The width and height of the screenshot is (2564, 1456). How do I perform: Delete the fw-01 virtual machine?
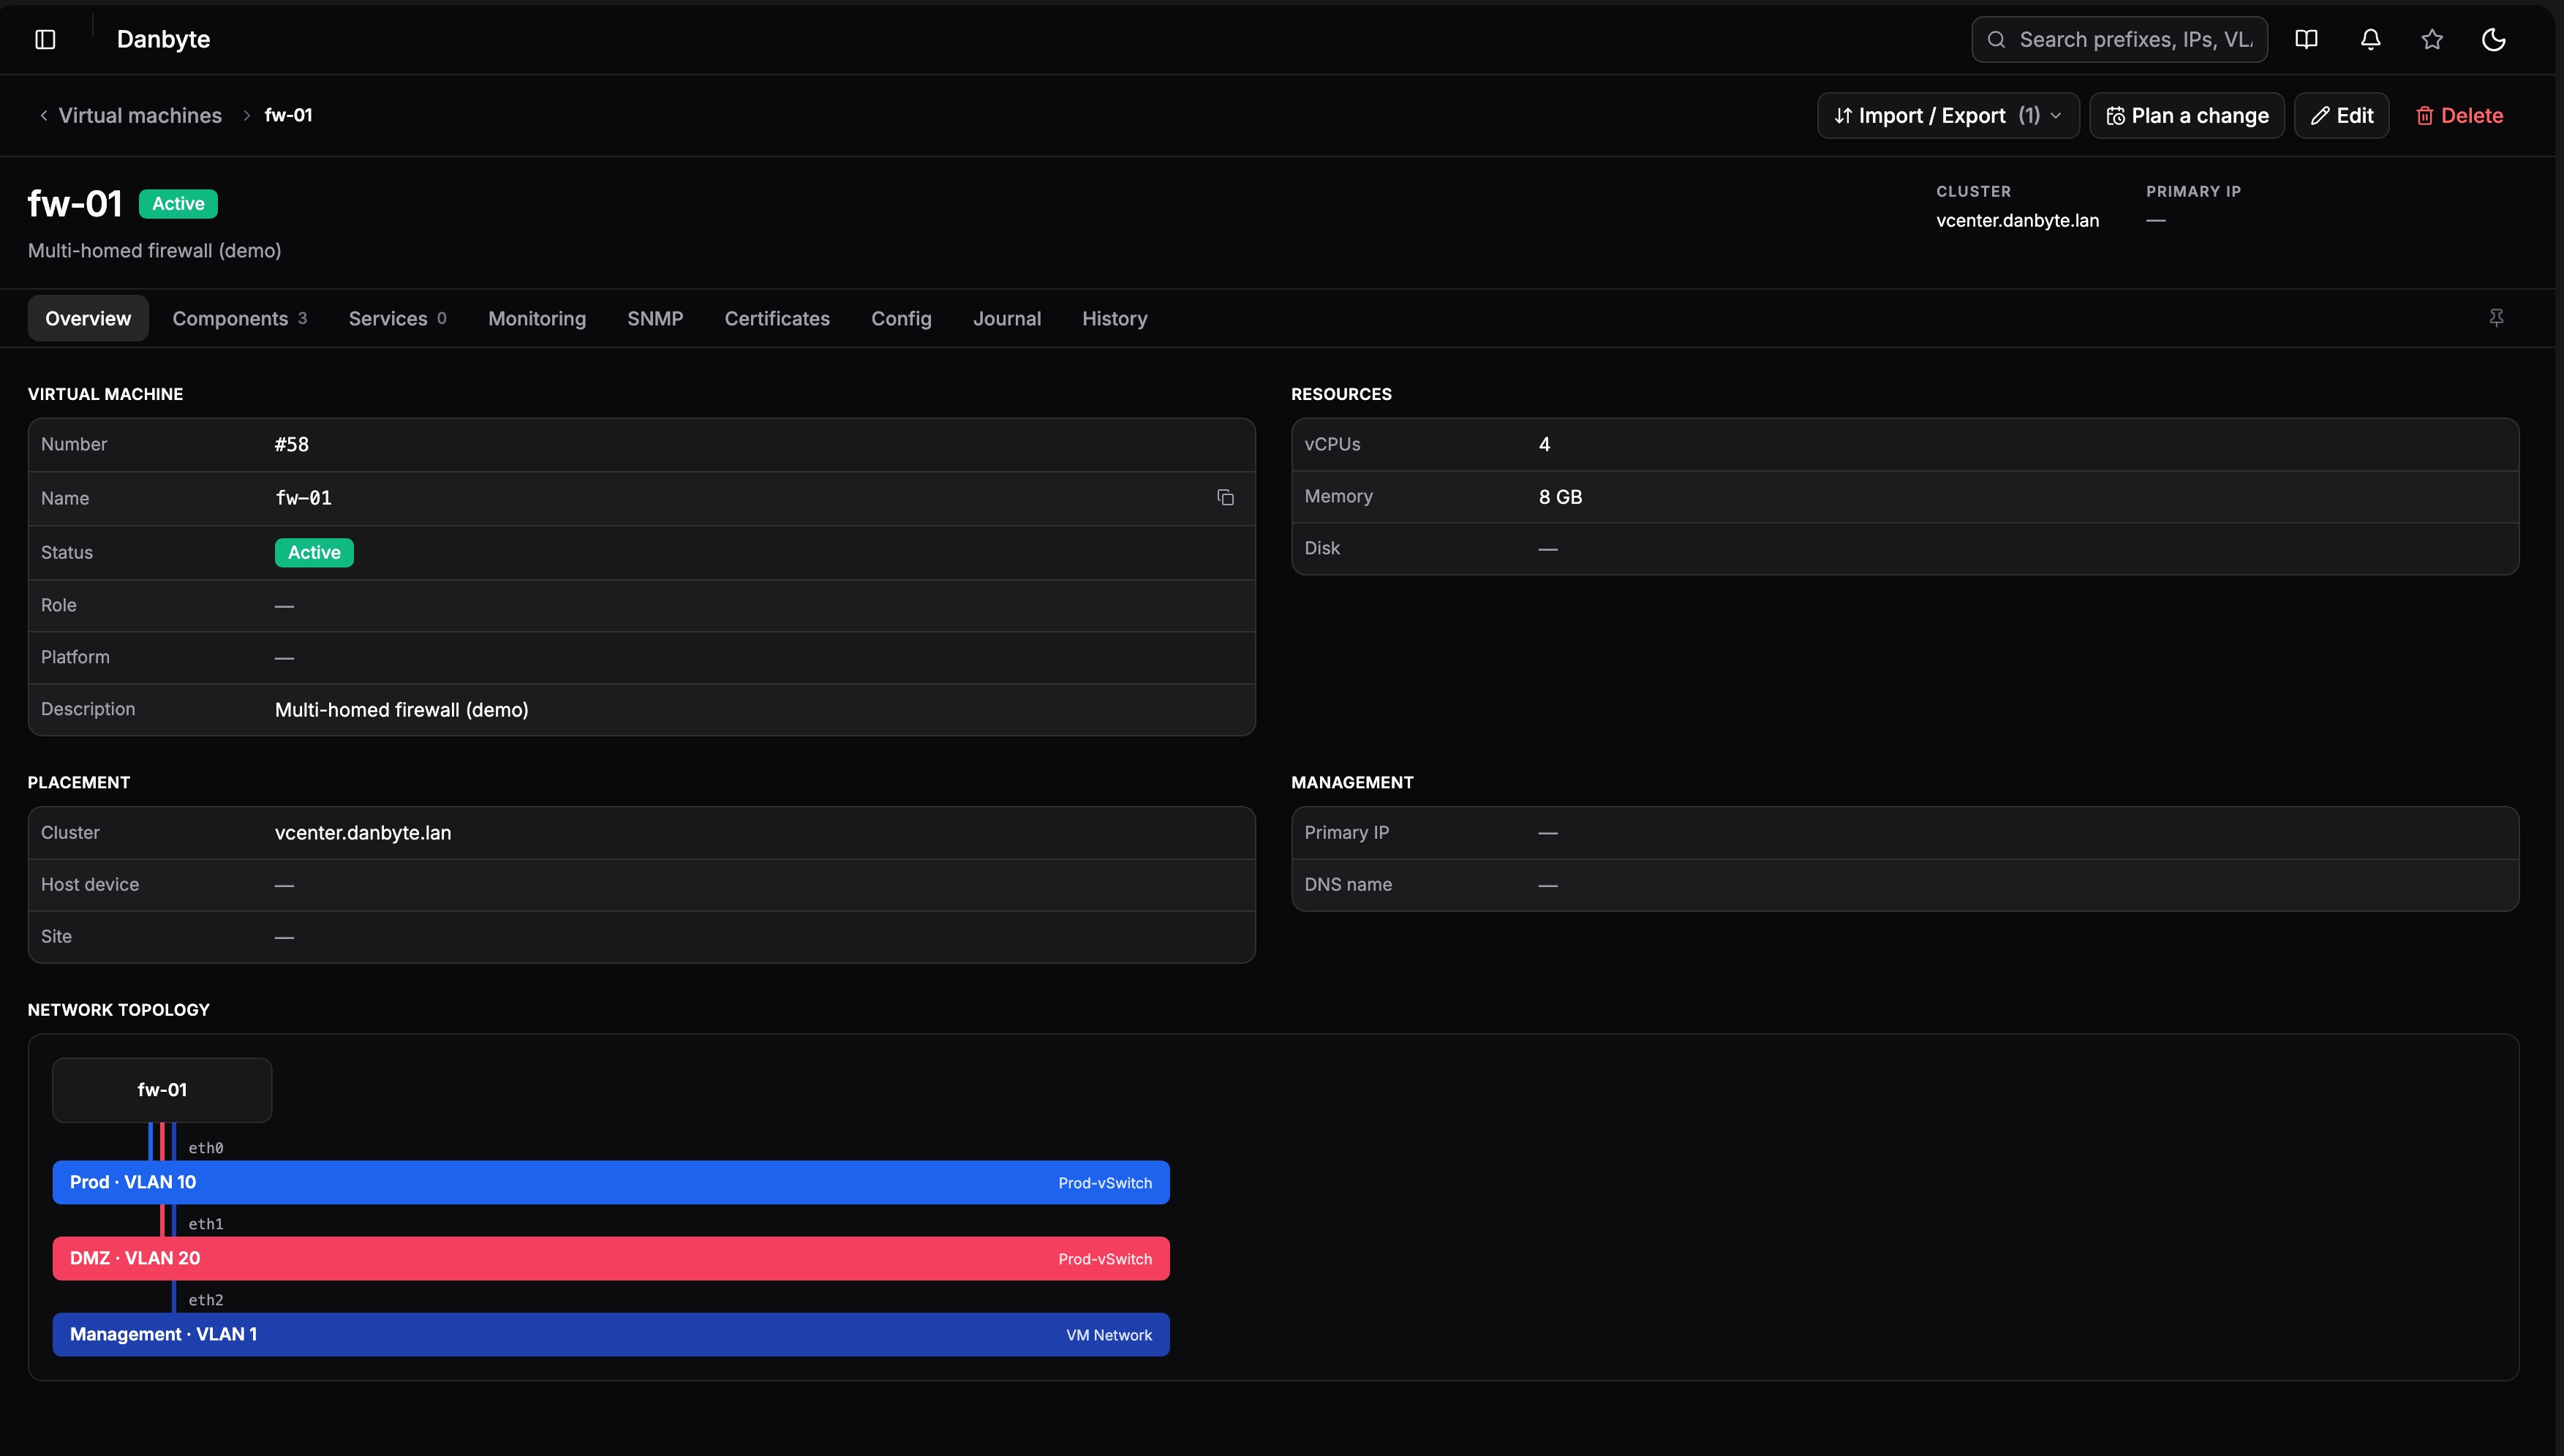[x=2459, y=116]
